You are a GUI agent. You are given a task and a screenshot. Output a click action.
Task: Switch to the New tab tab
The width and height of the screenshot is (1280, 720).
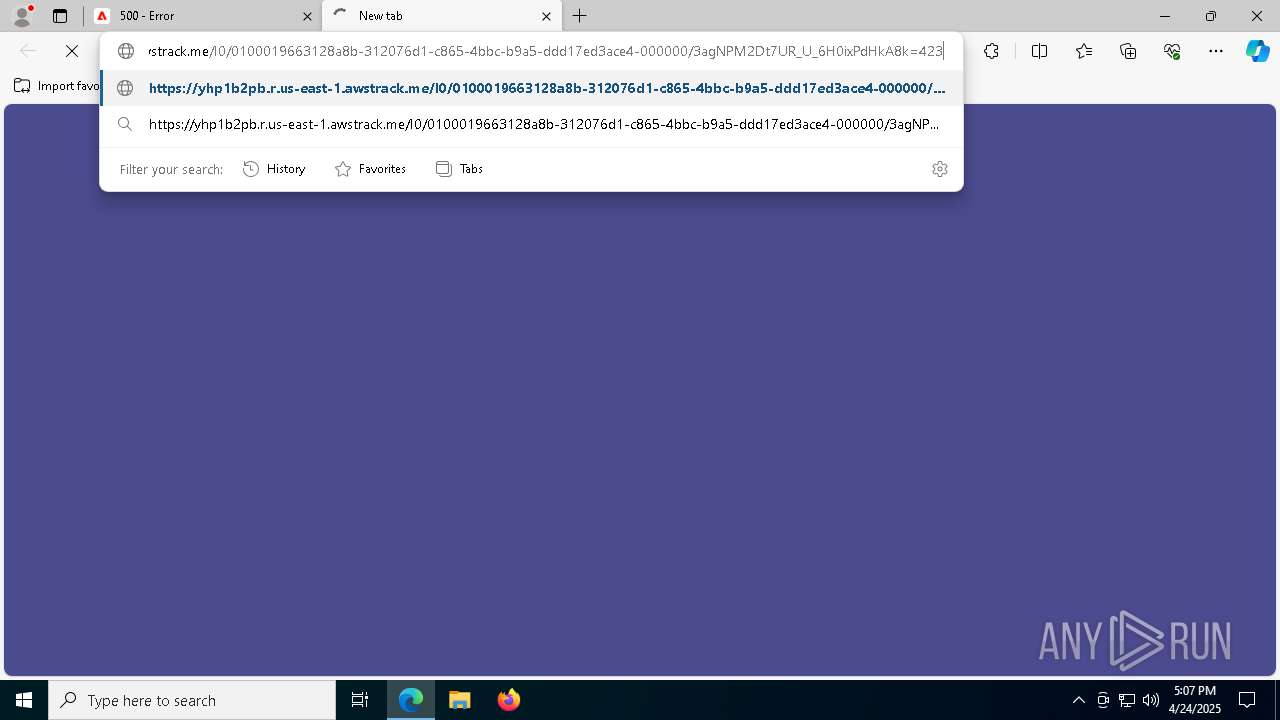pyautogui.click(x=441, y=16)
